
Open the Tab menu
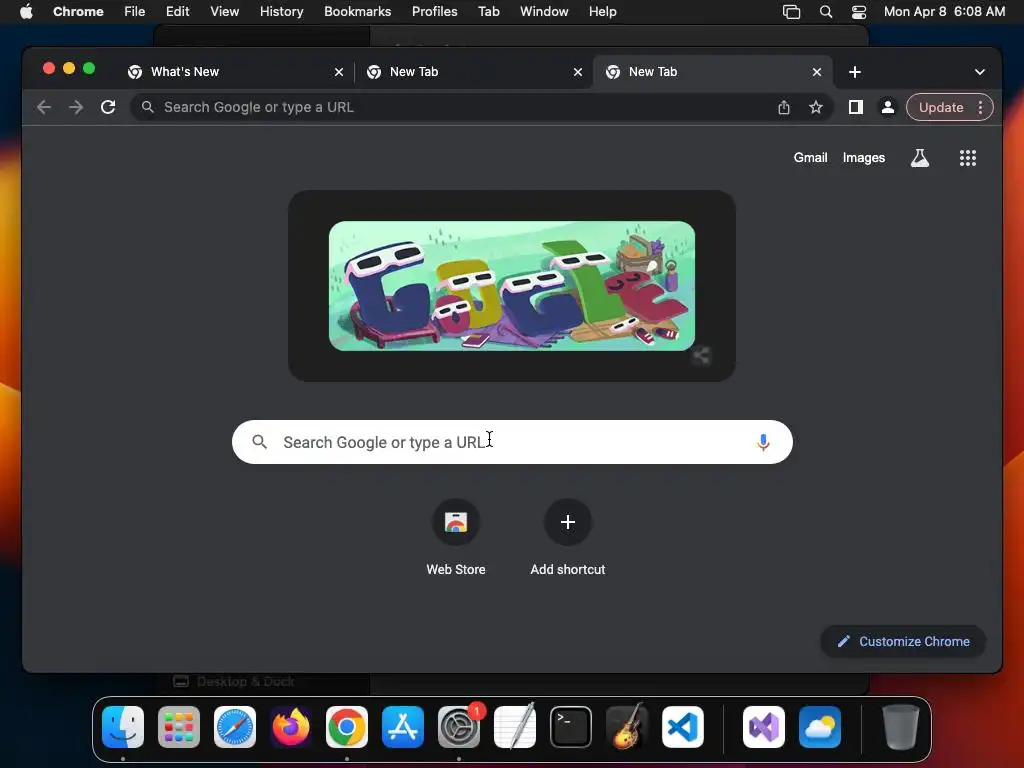click(x=488, y=12)
